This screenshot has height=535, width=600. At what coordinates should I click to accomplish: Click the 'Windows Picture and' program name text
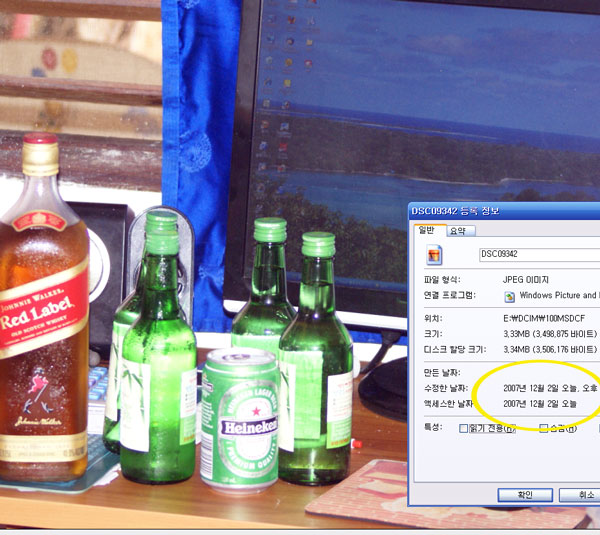558,295
